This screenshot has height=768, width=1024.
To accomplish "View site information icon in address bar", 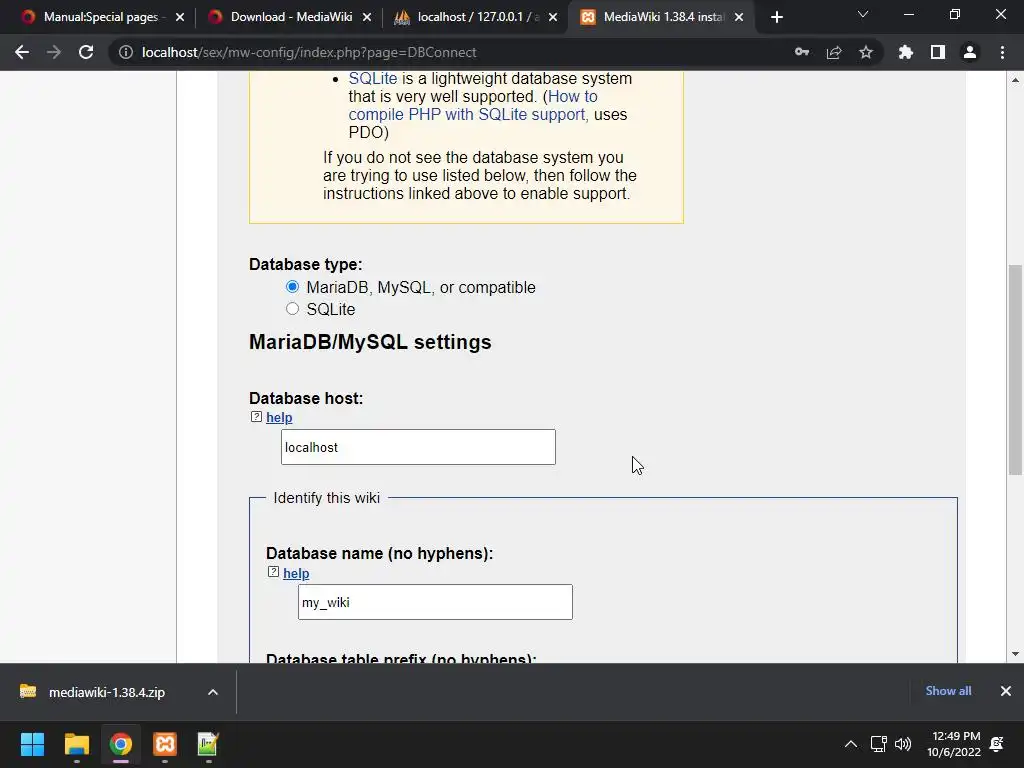I will 125,52.
